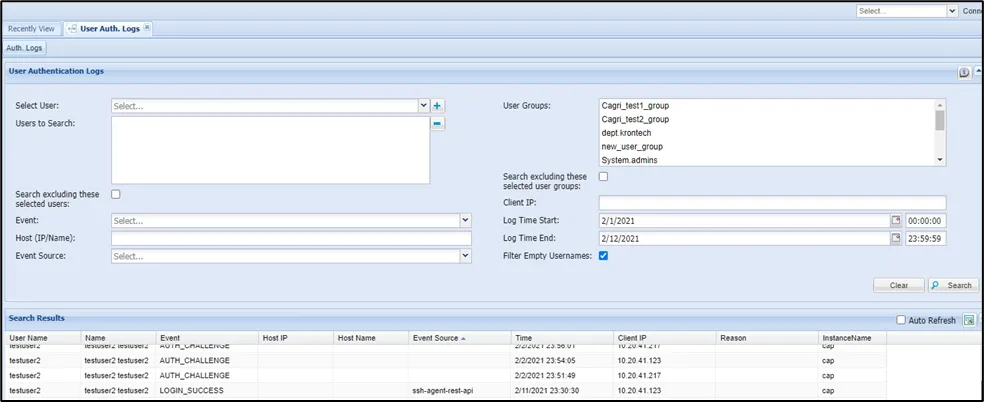Close the User Auth. Logs tab

pos(146,28)
